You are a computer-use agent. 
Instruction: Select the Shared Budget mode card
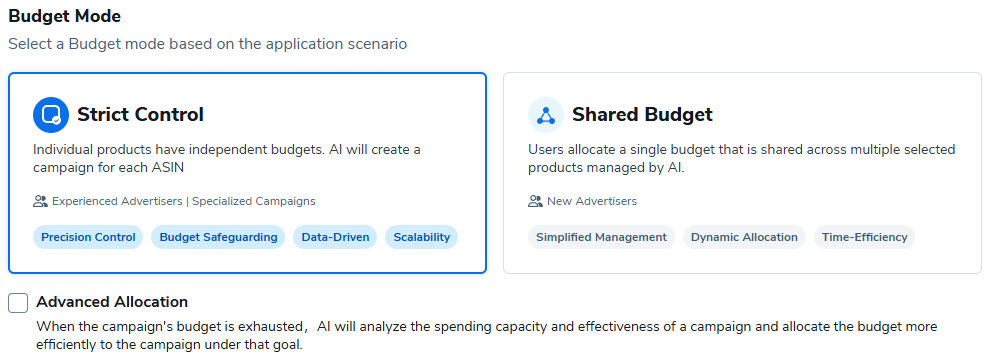742,173
